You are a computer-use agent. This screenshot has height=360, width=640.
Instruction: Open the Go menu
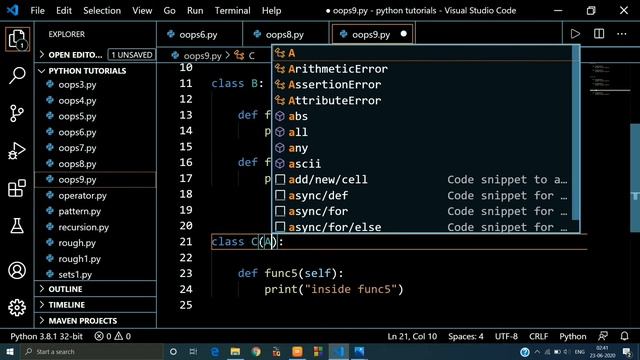[x=169, y=11]
